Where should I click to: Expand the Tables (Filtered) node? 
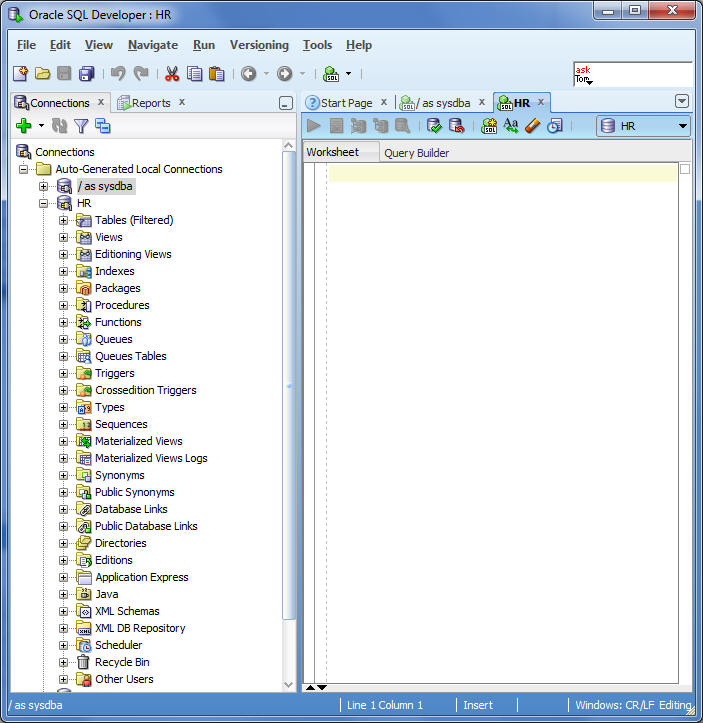[x=64, y=220]
